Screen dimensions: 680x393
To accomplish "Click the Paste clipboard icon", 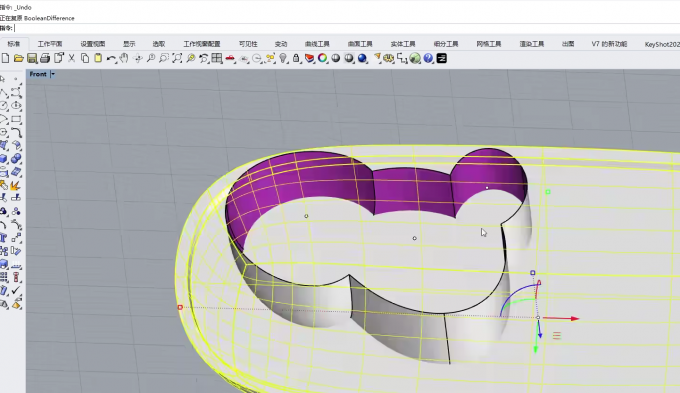I will [x=98, y=58].
